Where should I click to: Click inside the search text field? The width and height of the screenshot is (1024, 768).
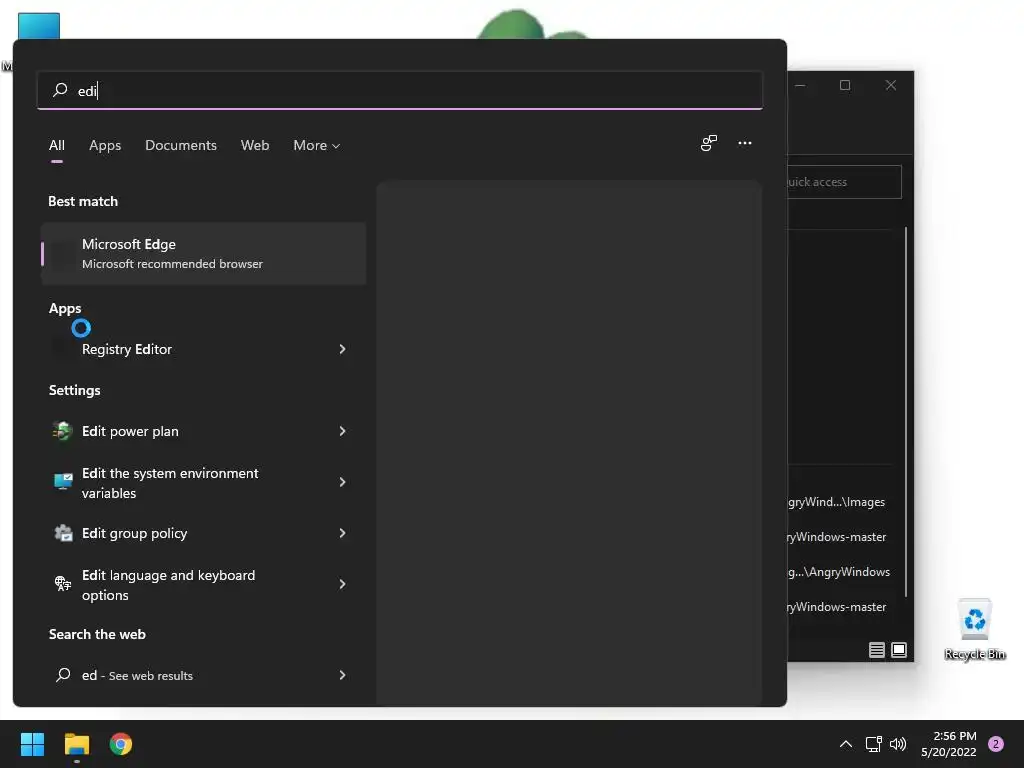tap(400, 90)
